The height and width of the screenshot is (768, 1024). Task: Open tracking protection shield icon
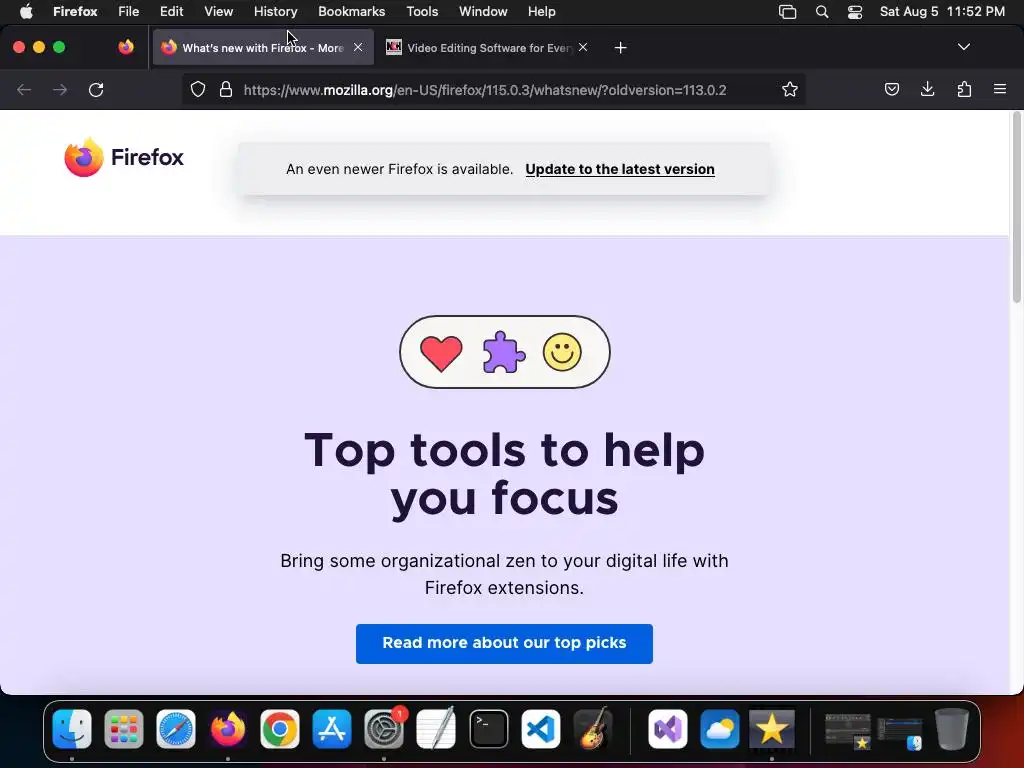[198, 89]
